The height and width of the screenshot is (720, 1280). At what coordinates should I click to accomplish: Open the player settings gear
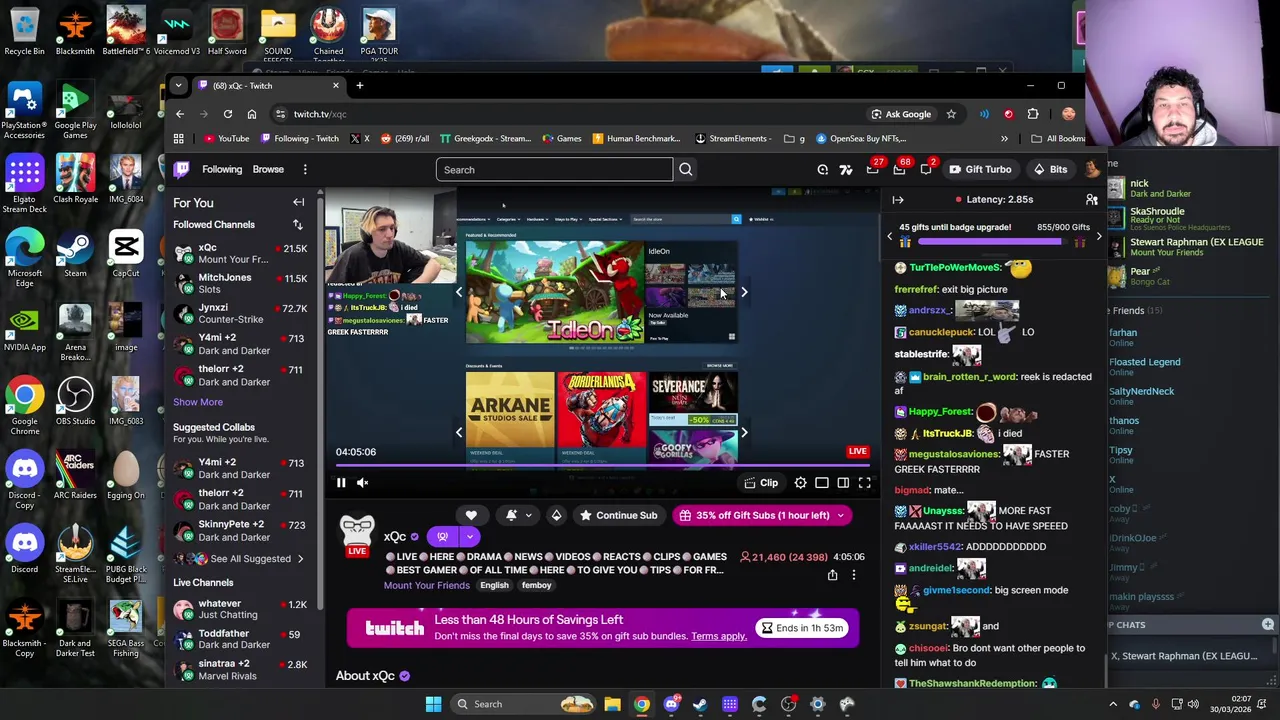pos(800,483)
